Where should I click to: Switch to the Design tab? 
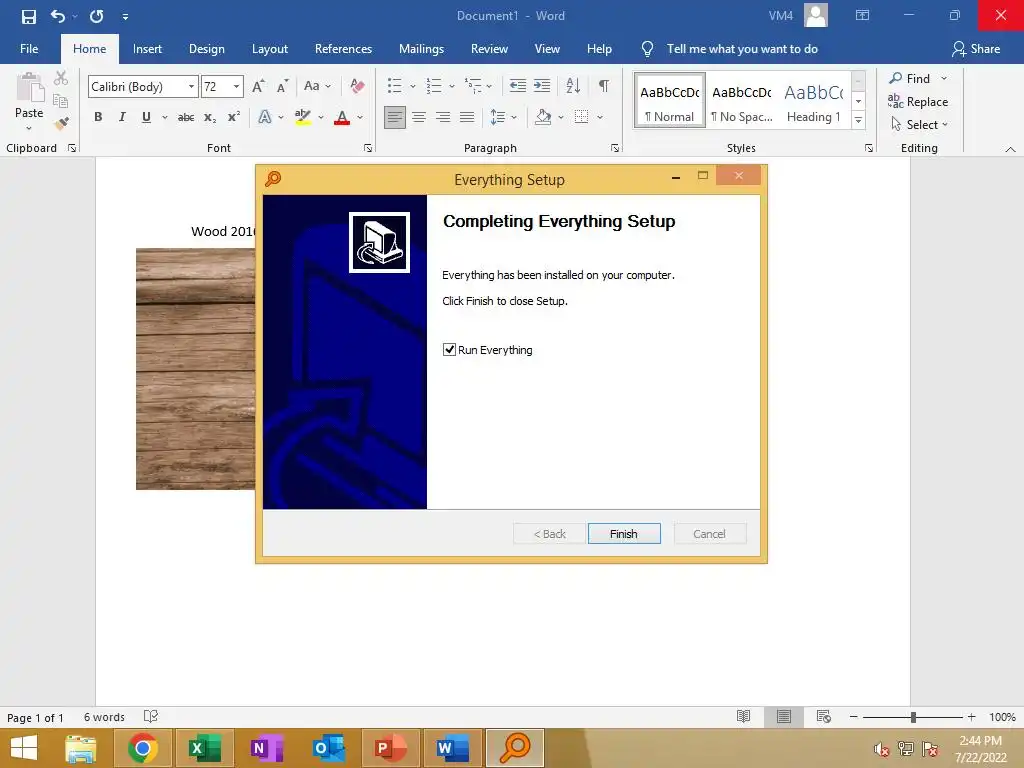click(x=206, y=49)
